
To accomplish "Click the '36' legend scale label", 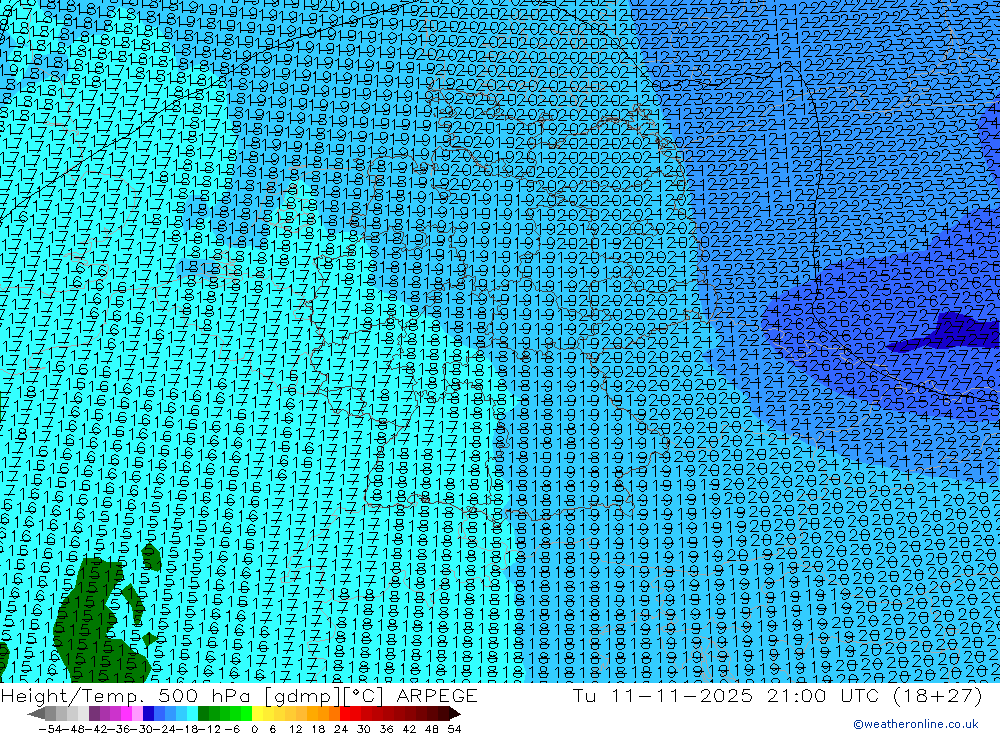I will pos(386,729).
